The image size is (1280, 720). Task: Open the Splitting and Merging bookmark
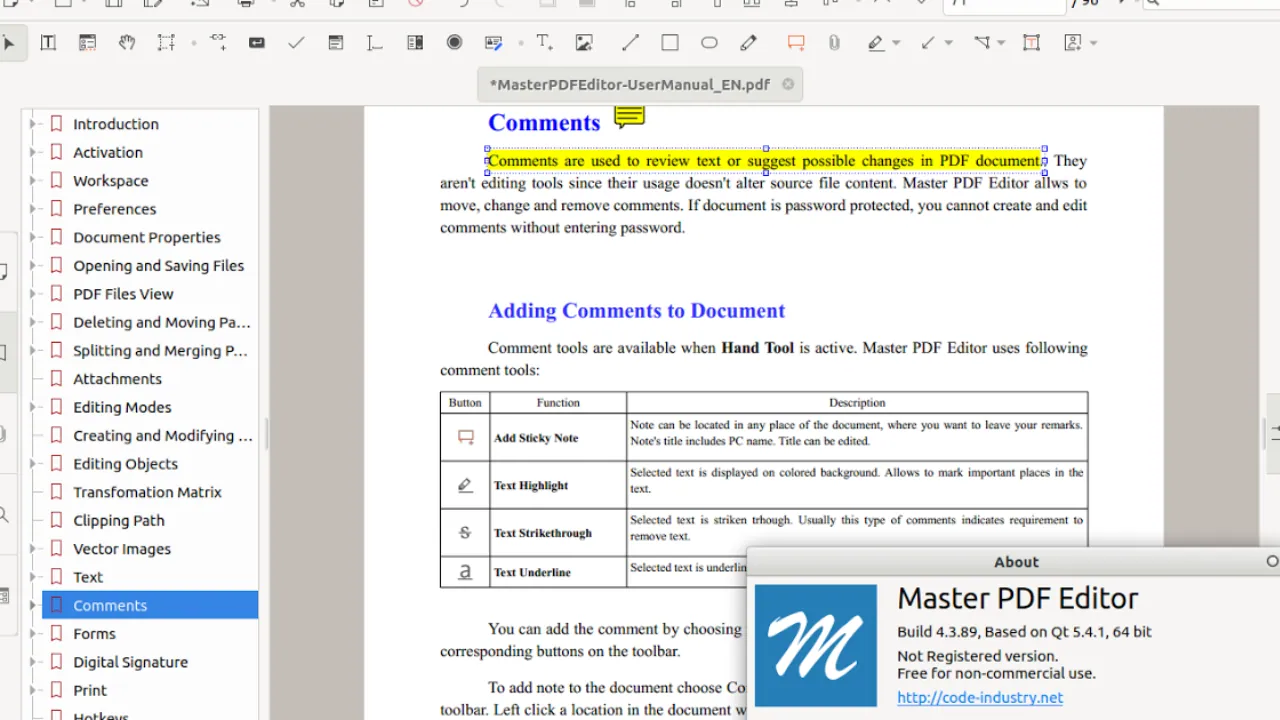point(160,351)
